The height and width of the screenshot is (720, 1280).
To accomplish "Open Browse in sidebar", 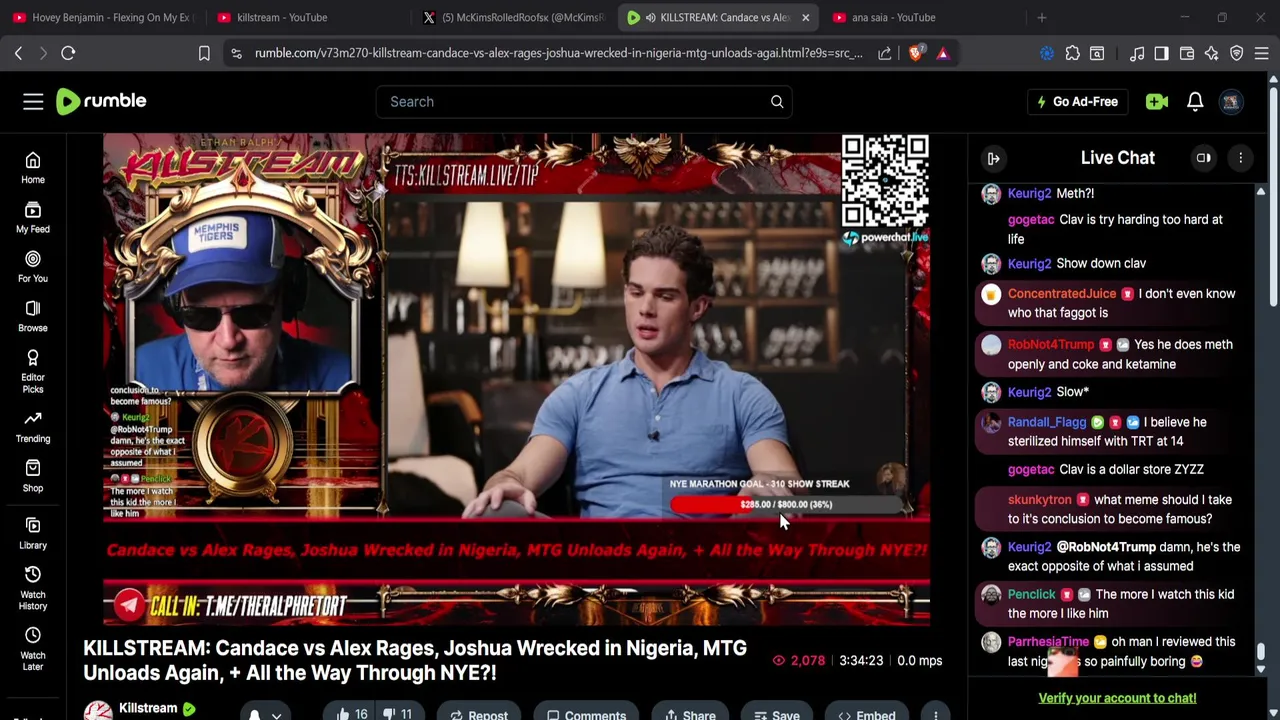I will pos(33,316).
